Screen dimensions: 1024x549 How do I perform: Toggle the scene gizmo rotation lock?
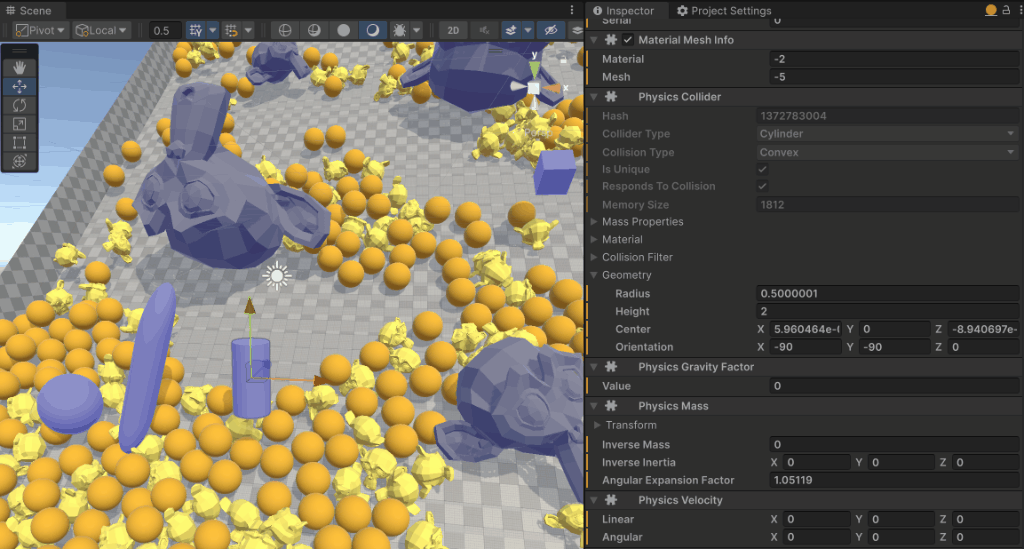(563, 59)
